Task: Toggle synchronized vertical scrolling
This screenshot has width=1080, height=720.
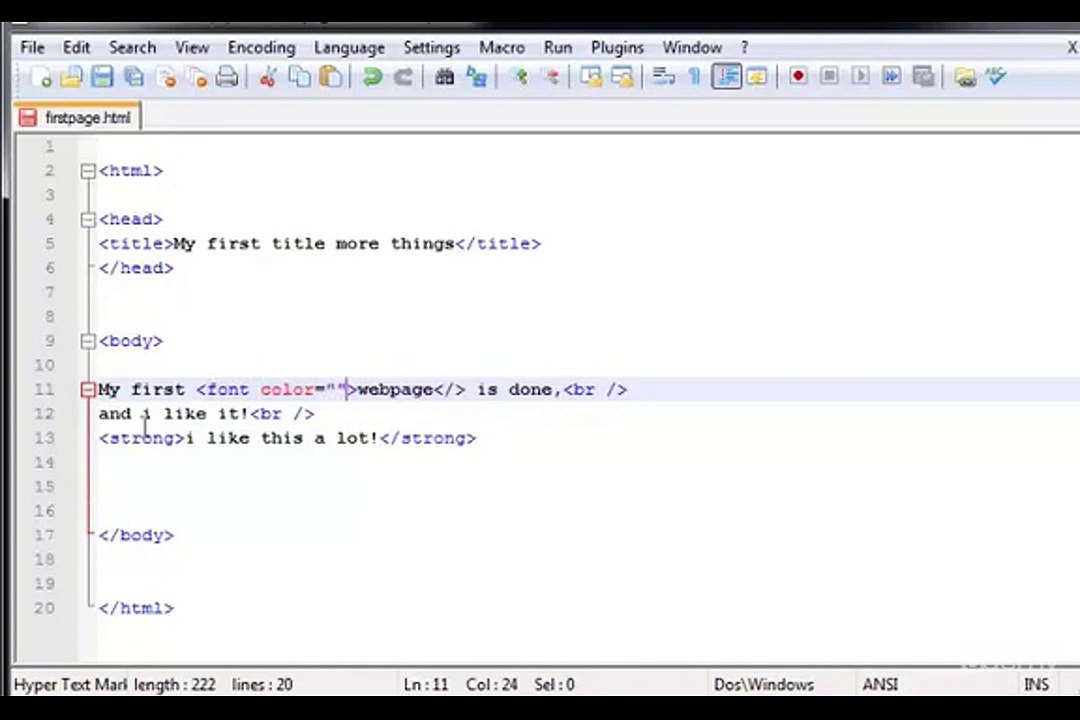Action: tap(591, 76)
